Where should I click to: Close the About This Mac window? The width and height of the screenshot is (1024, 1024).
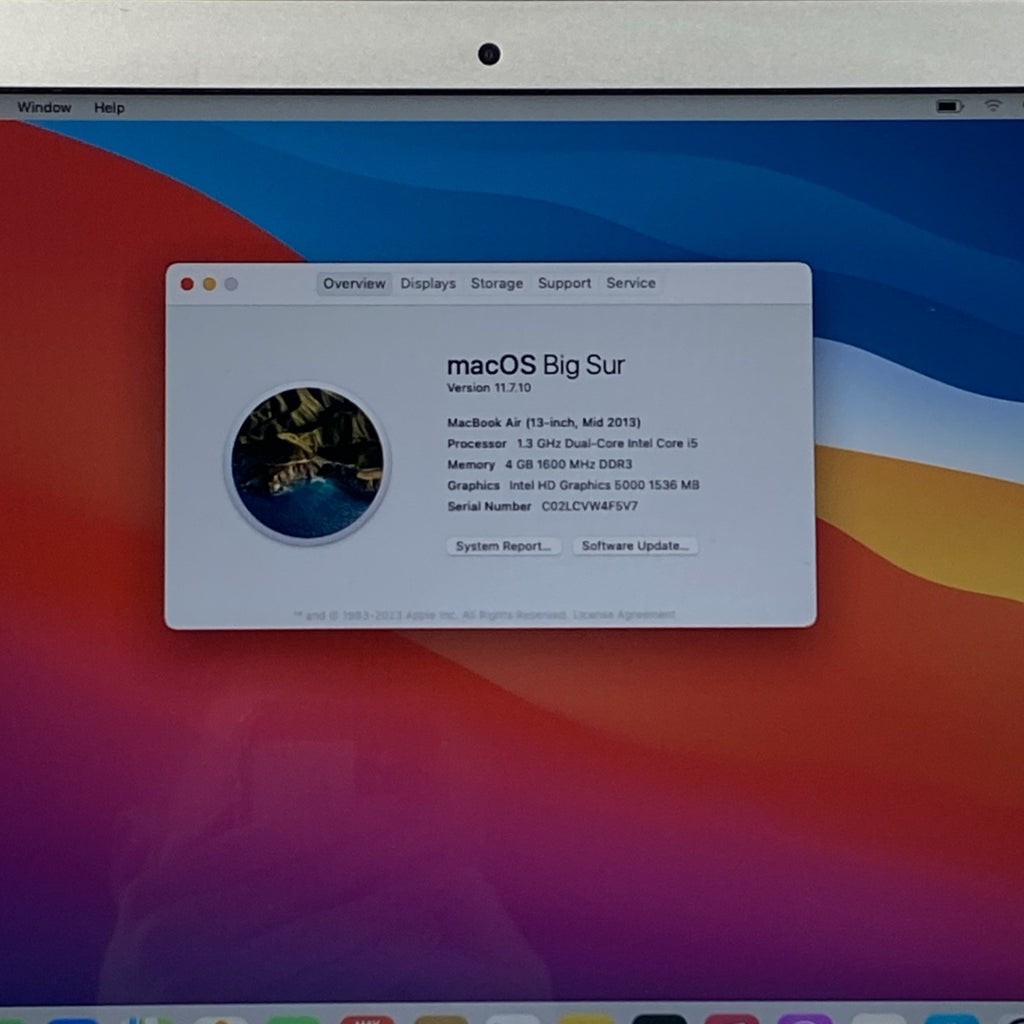tap(187, 284)
